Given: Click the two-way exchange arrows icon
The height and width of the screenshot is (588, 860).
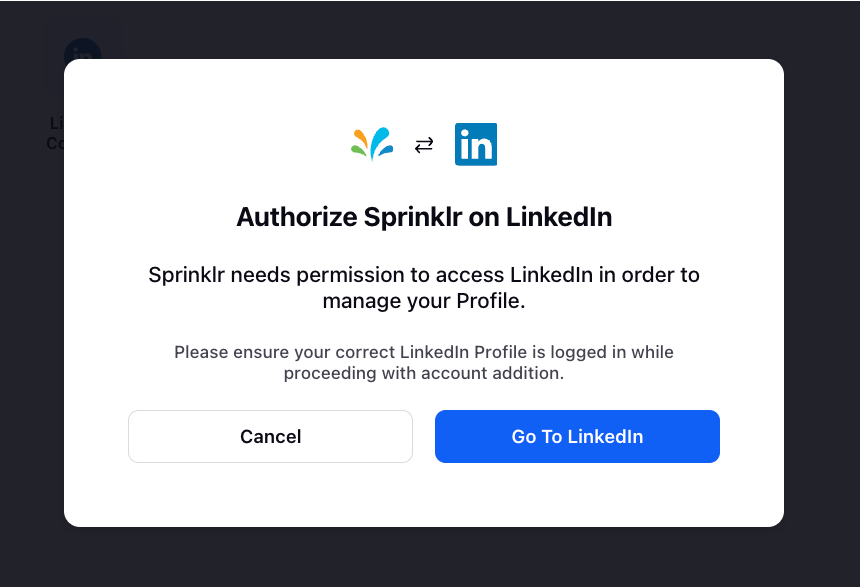Looking at the screenshot, I should 424,145.
